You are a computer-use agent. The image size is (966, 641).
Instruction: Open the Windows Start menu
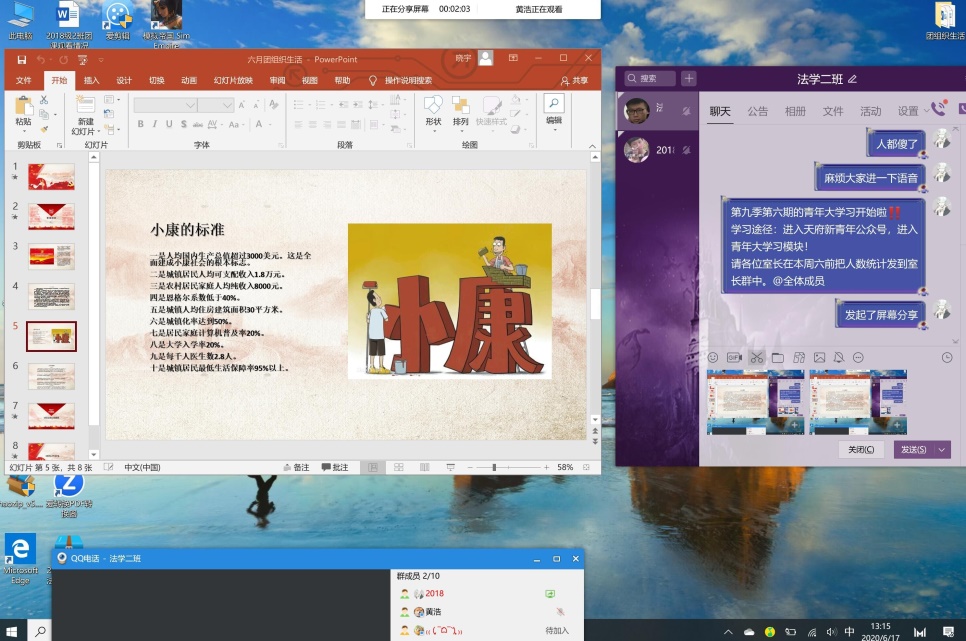tap(11, 631)
